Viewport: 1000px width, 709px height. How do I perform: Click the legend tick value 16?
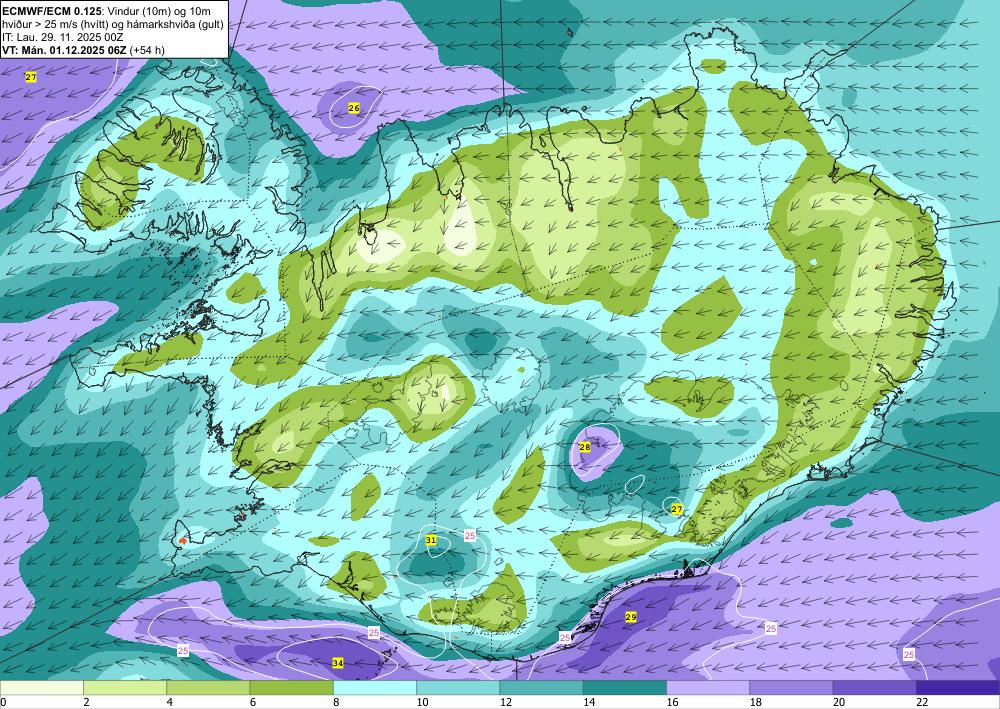click(672, 702)
